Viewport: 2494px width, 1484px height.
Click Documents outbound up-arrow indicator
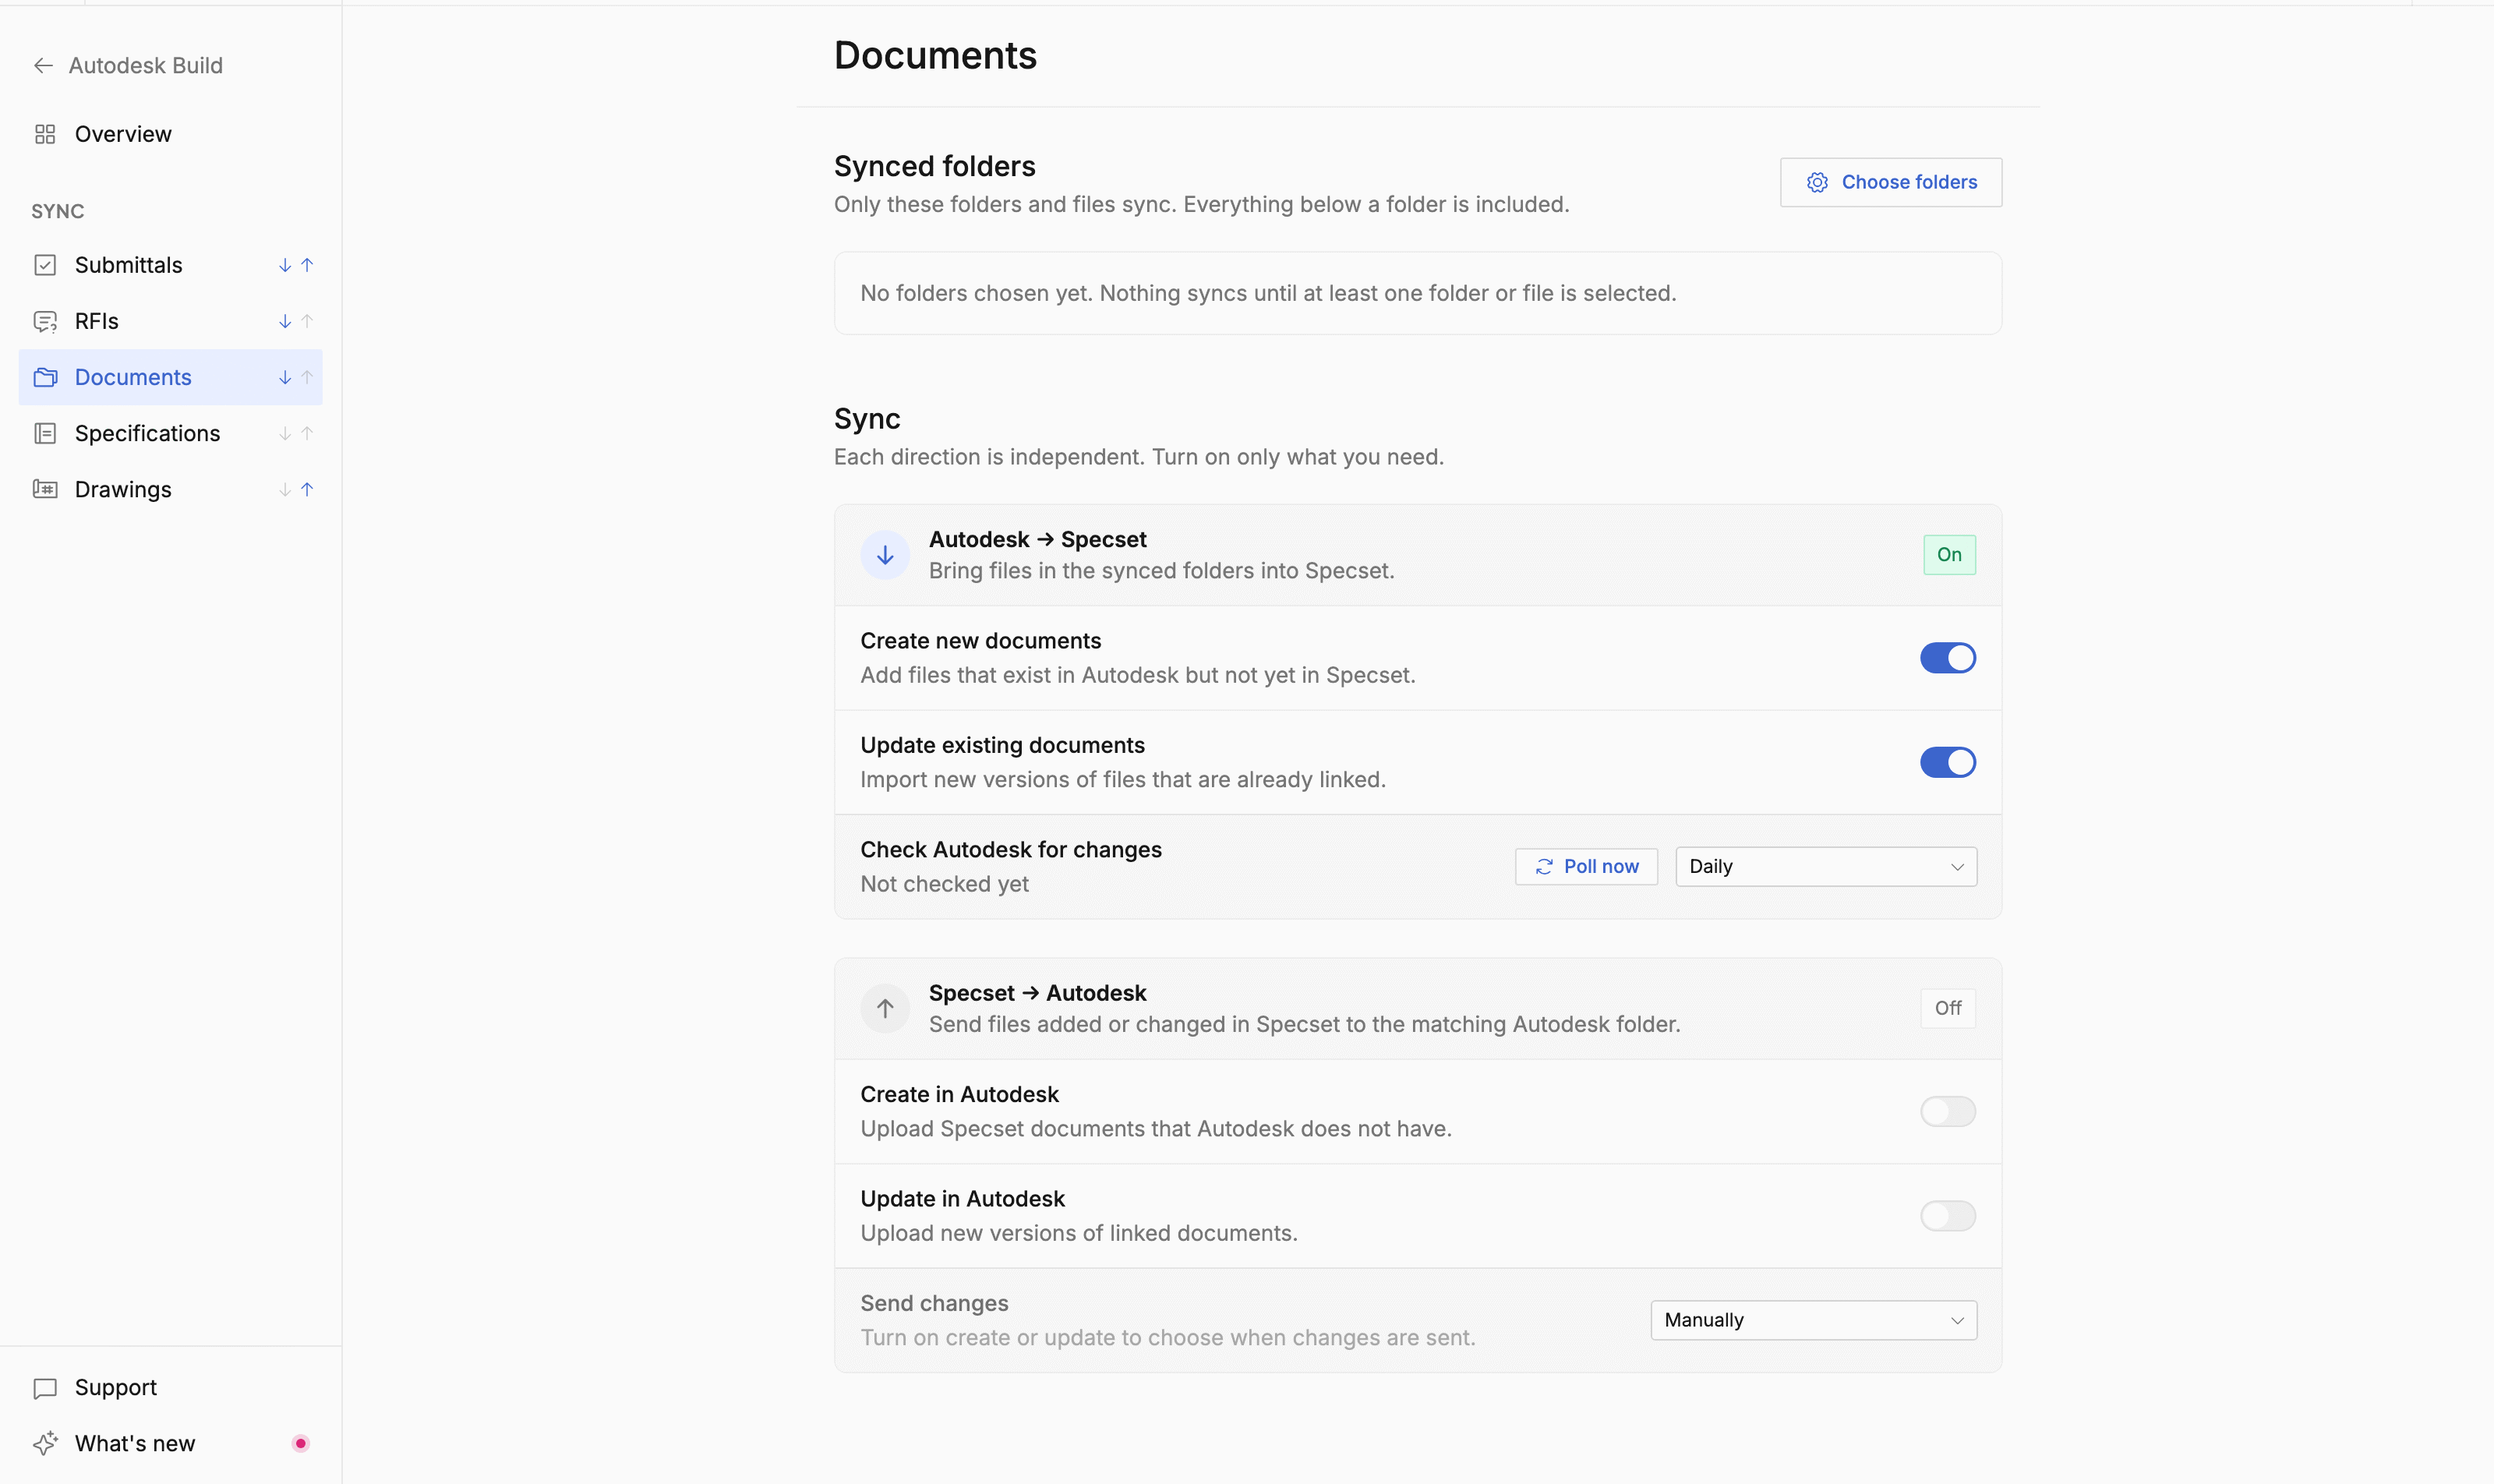click(307, 377)
